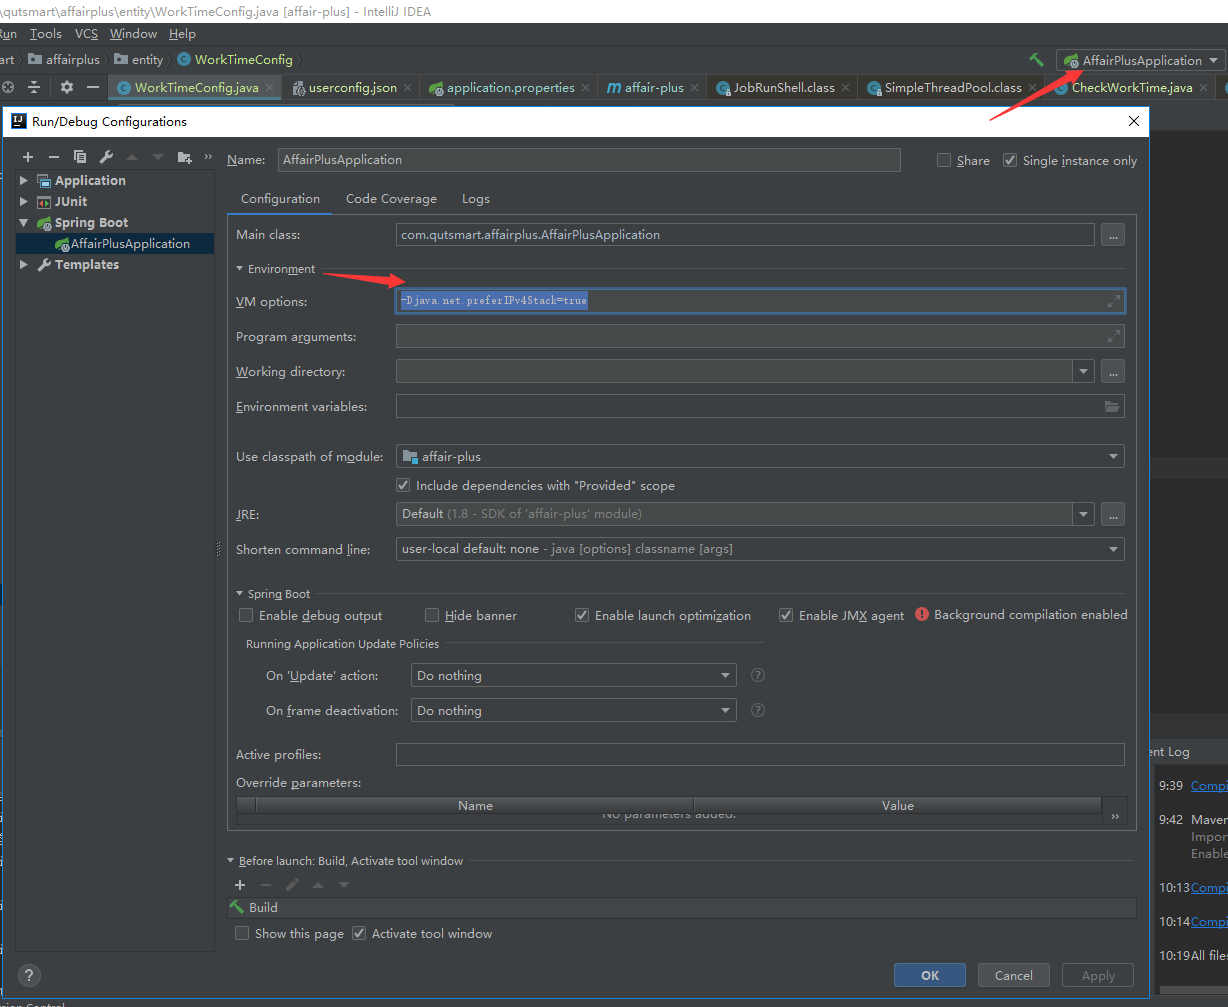
Task: Close userconfig.json editor tab
Action: coord(410,88)
